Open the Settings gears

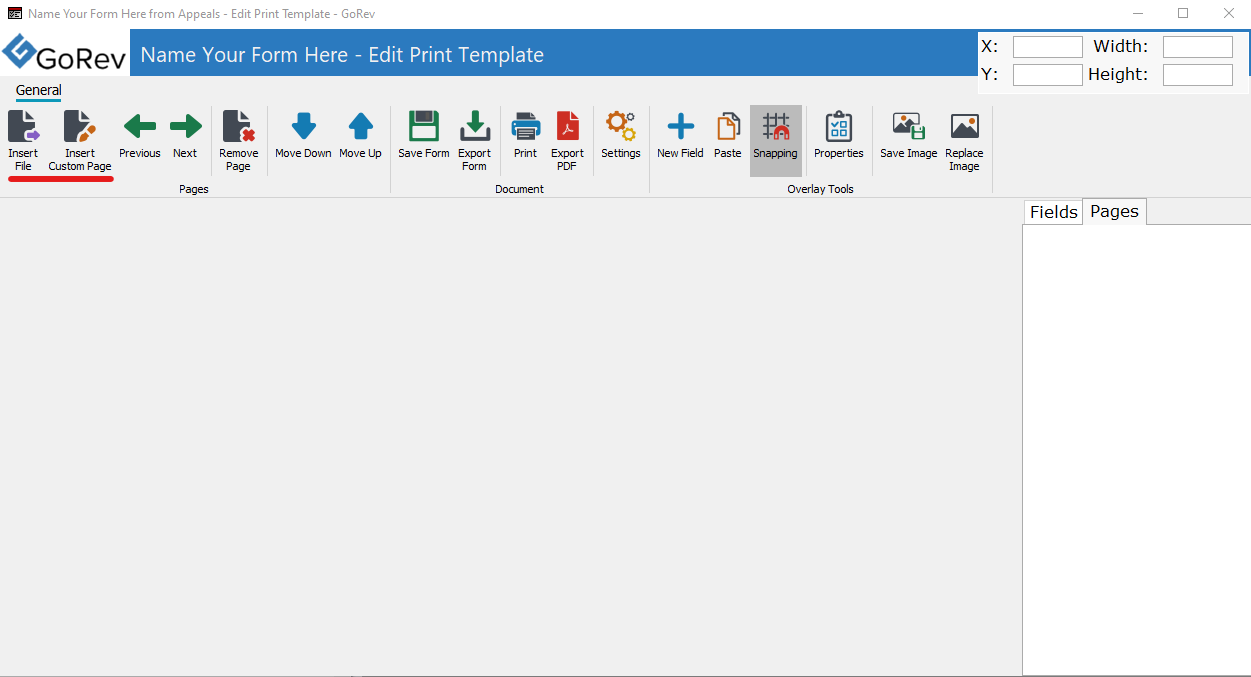[621, 135]
